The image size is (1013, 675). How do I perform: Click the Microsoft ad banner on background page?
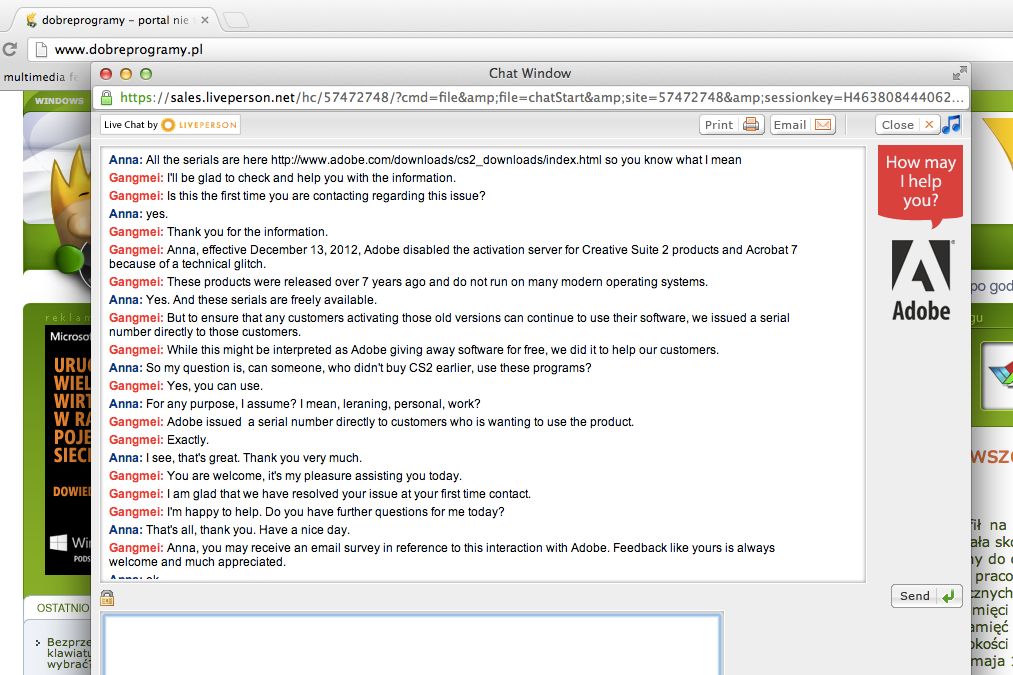[68, 450]
